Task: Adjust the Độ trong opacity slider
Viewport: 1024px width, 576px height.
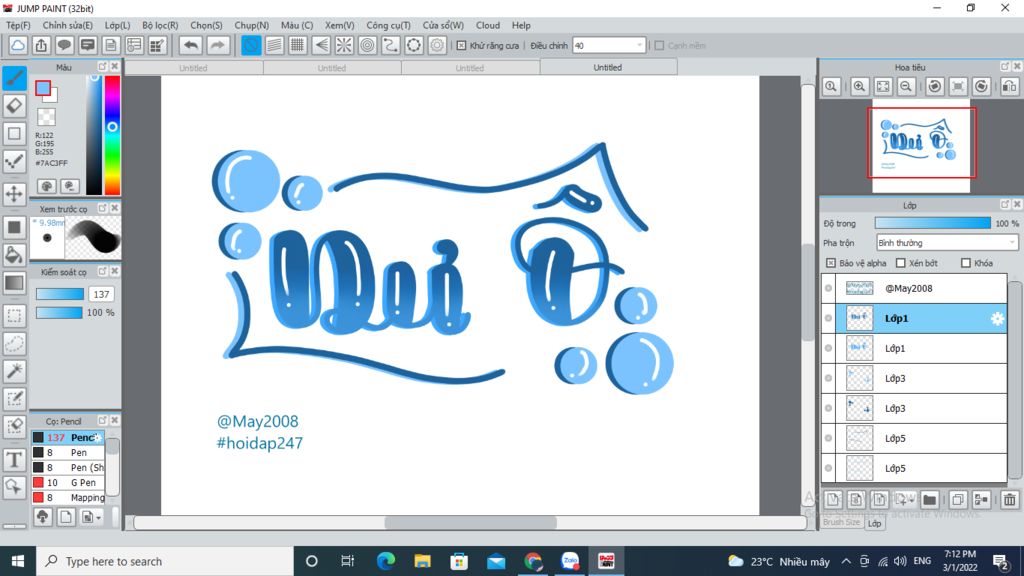Action: point(933,223)
